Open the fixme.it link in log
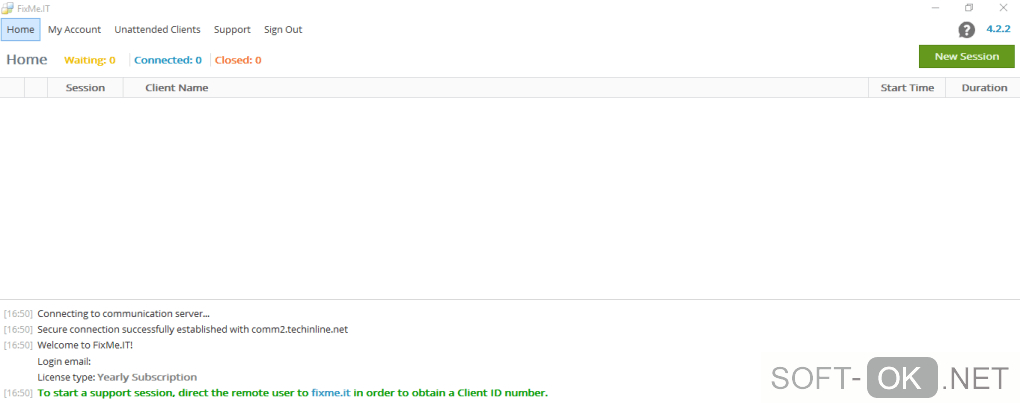The image size is (1020, 403). pos(331,393)
